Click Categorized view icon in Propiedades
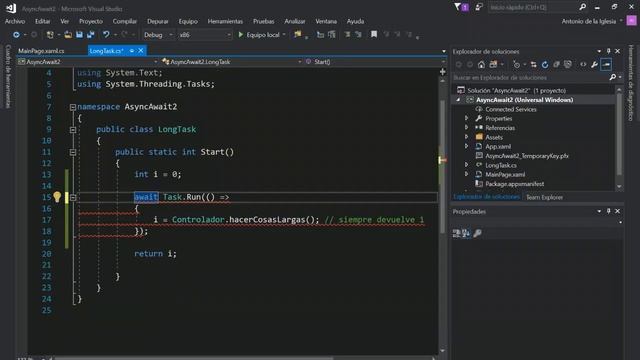Viewport: 640px width, 360px height. pos(456,233)
